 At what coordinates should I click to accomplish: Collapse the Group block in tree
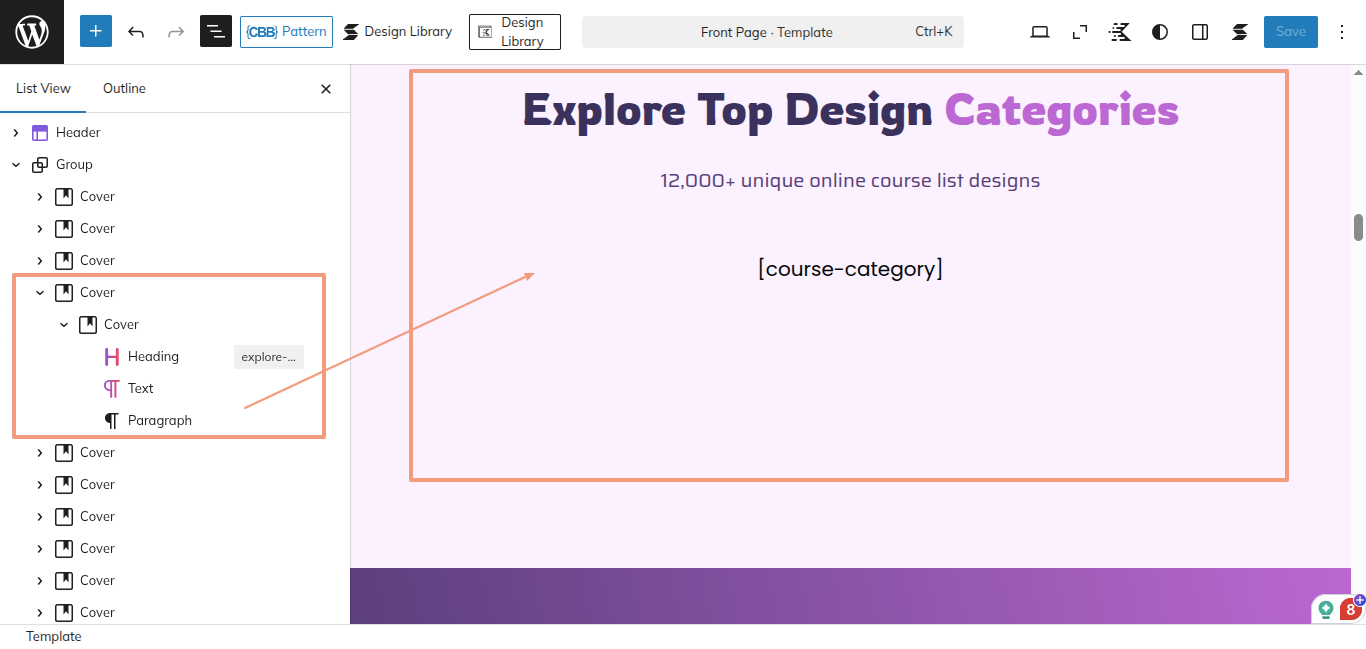point(16,164)
